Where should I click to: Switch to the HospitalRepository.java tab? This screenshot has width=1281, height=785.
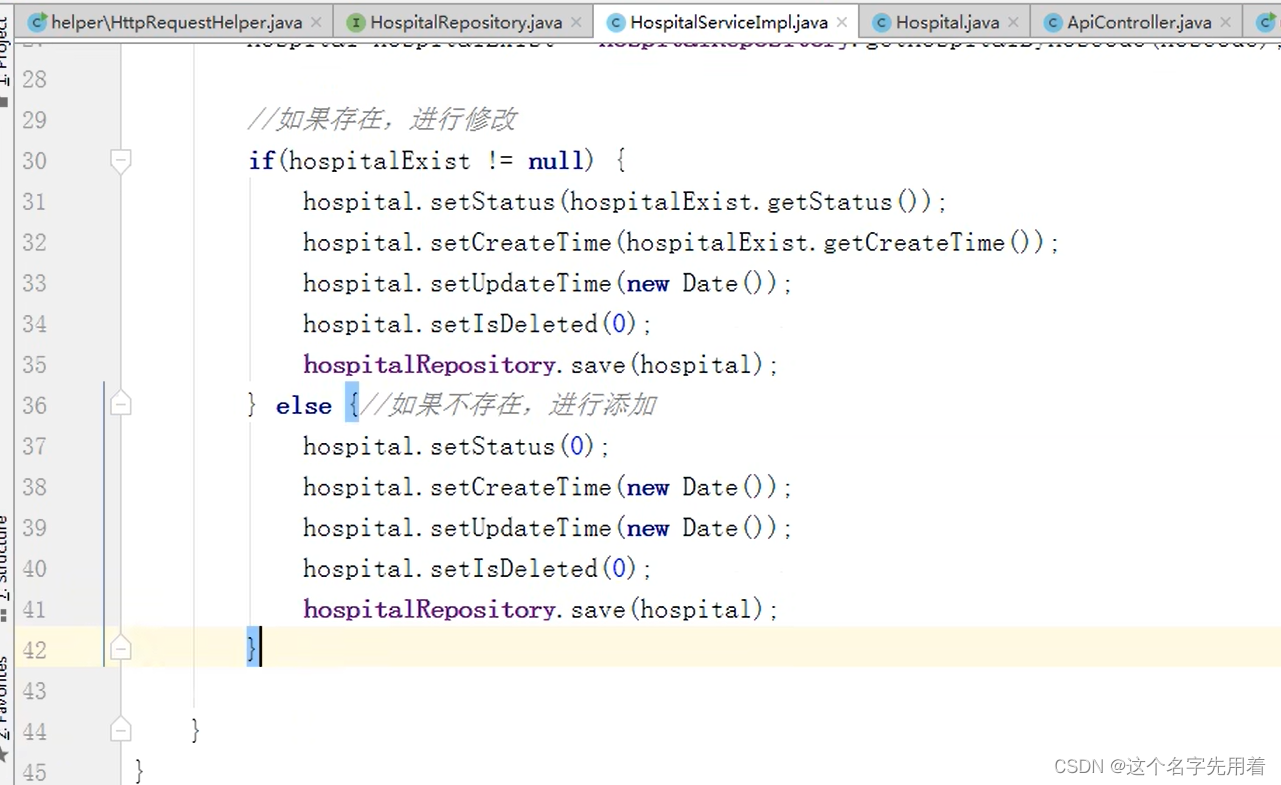tap(462, 22)
